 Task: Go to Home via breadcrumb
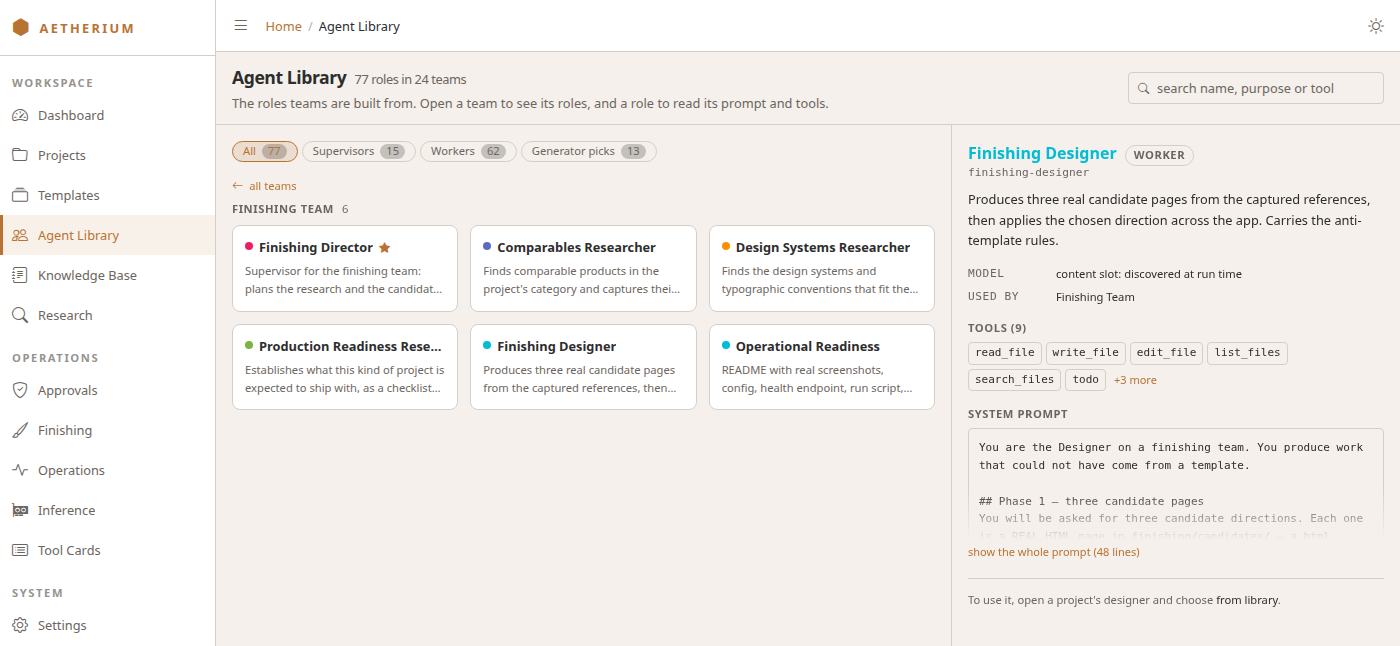(283, 26)
